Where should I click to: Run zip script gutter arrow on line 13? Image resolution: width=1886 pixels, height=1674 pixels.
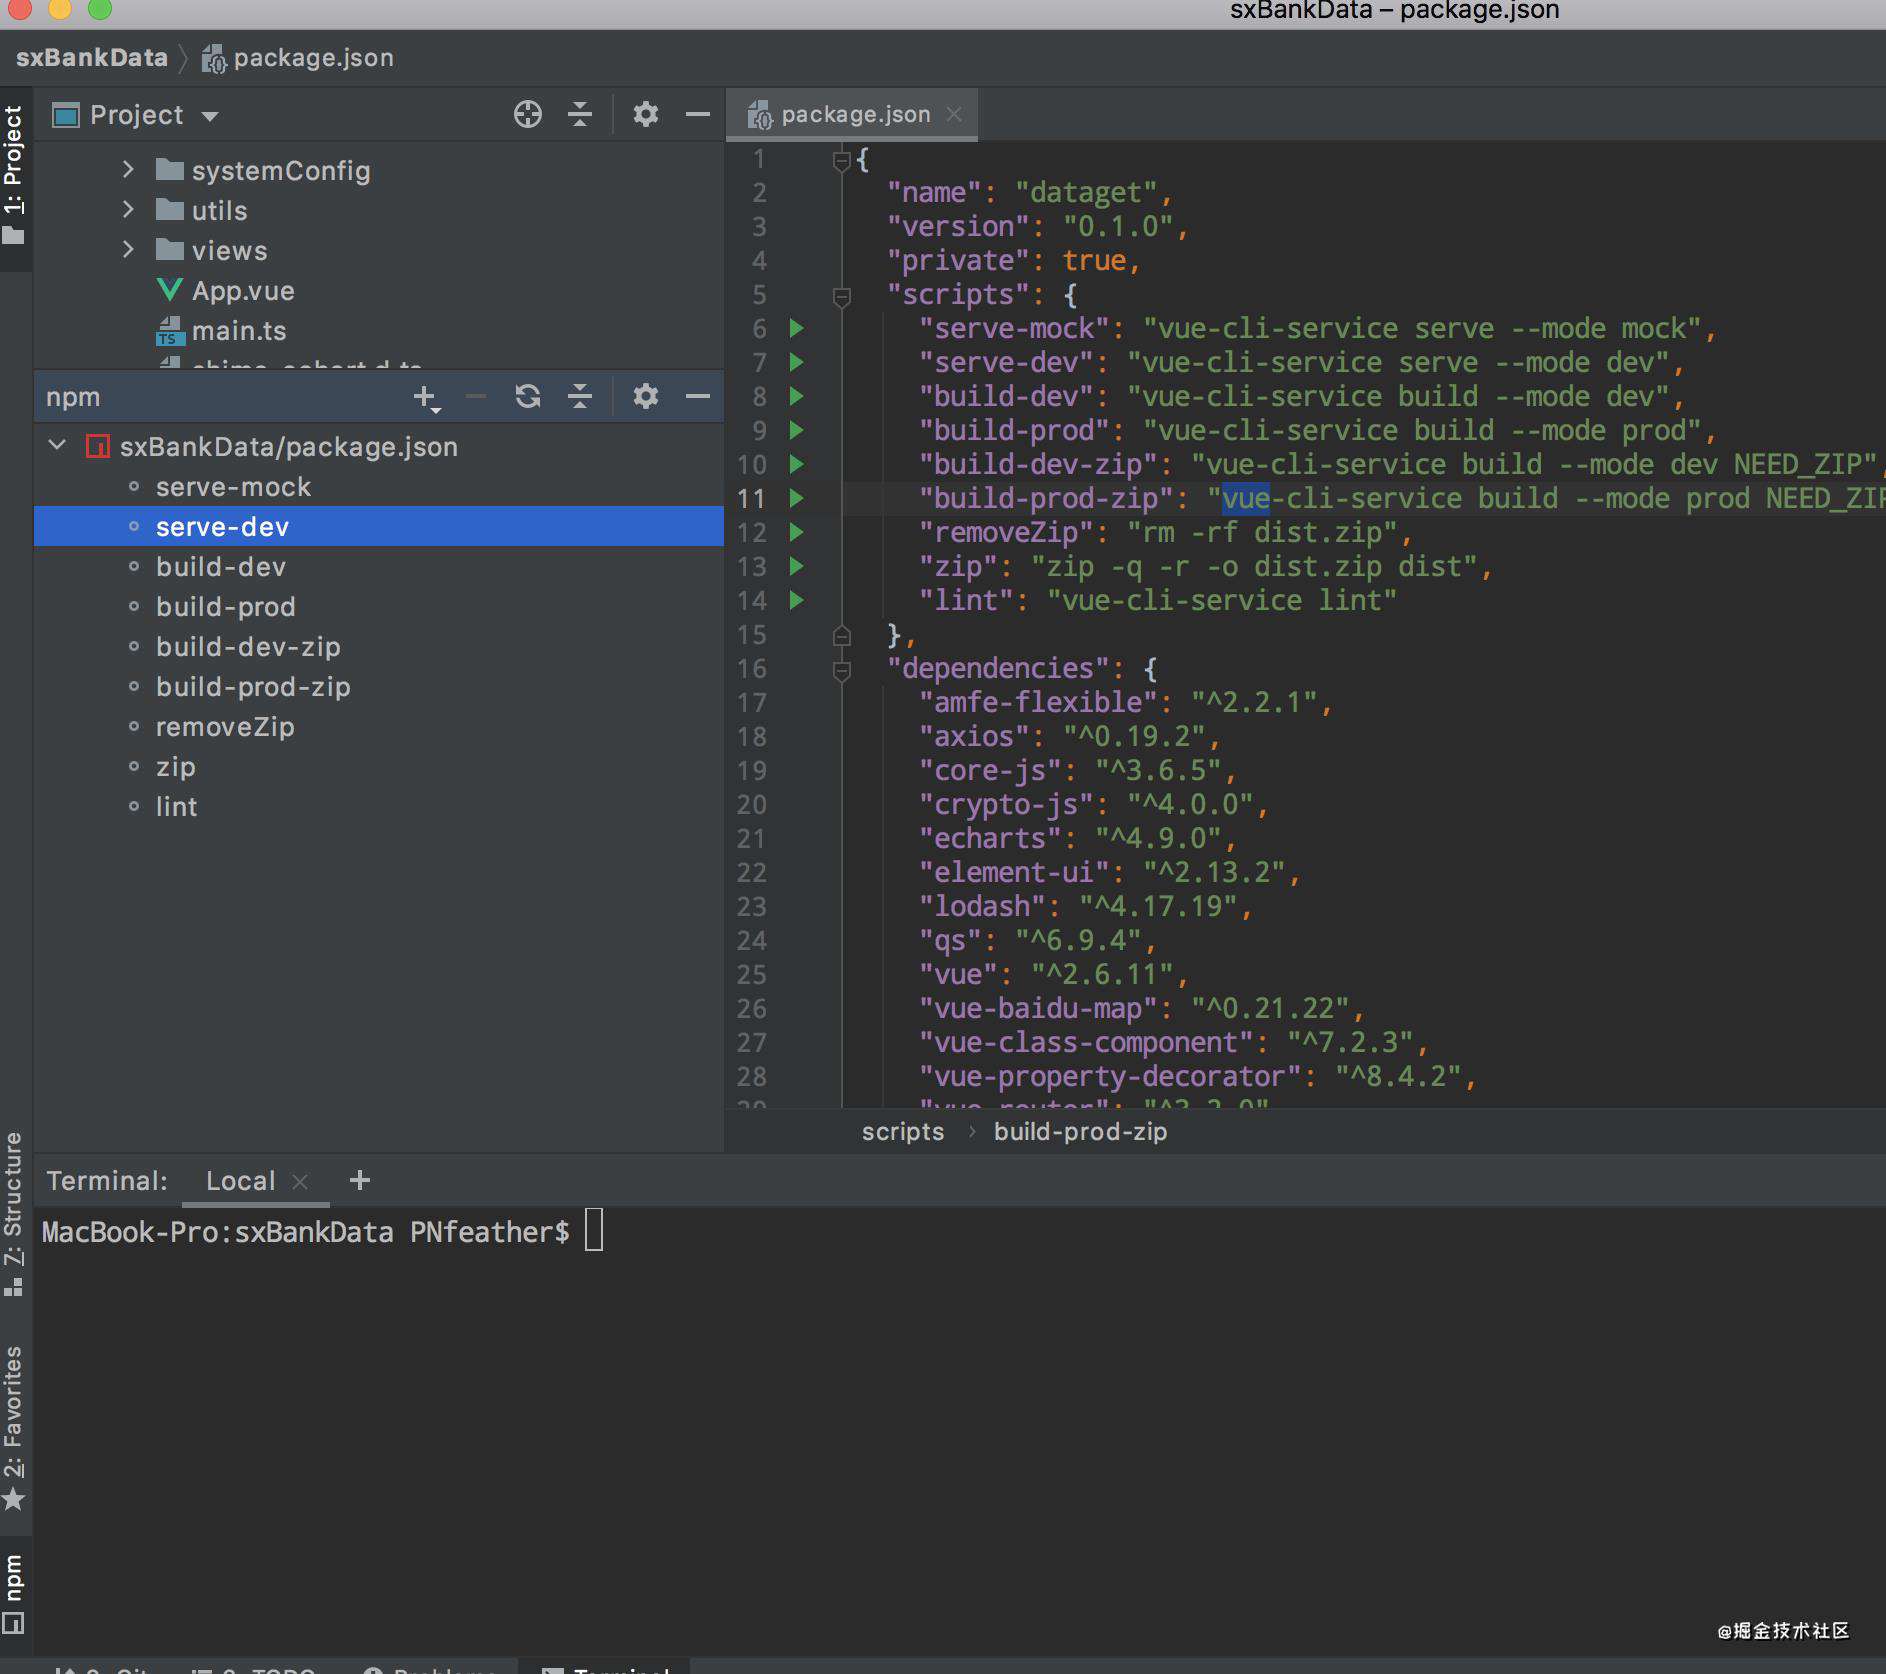[x=797, y=566]
